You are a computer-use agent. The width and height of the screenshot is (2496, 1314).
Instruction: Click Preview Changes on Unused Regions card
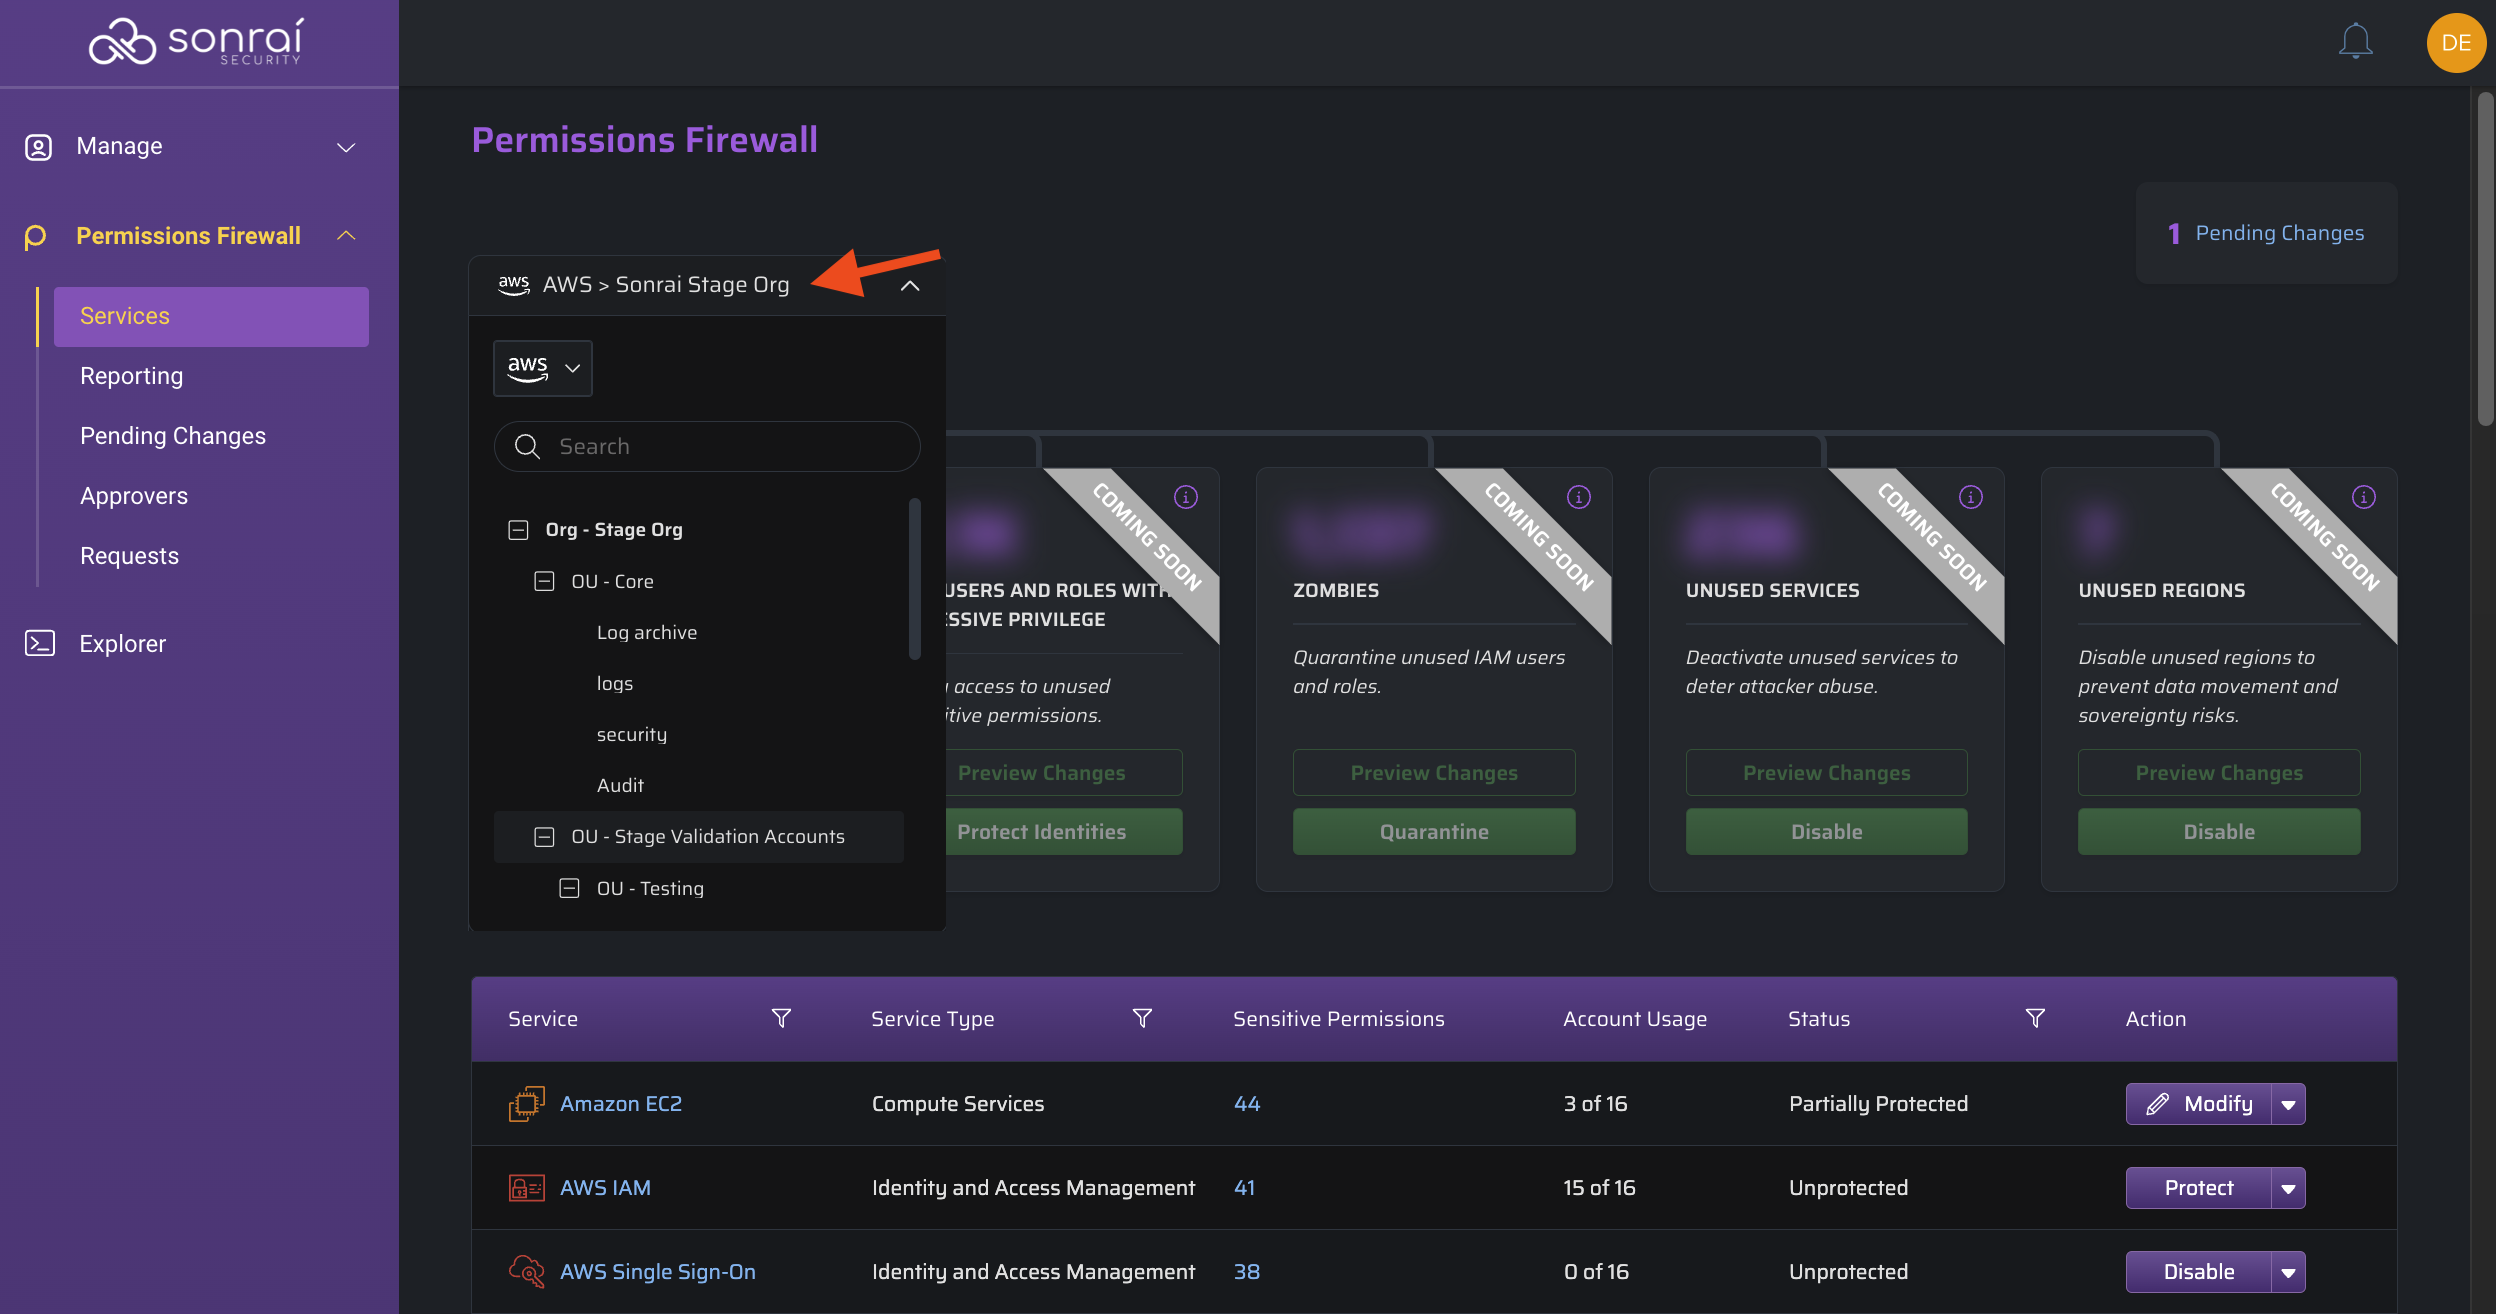click(x=2219, y=772)
